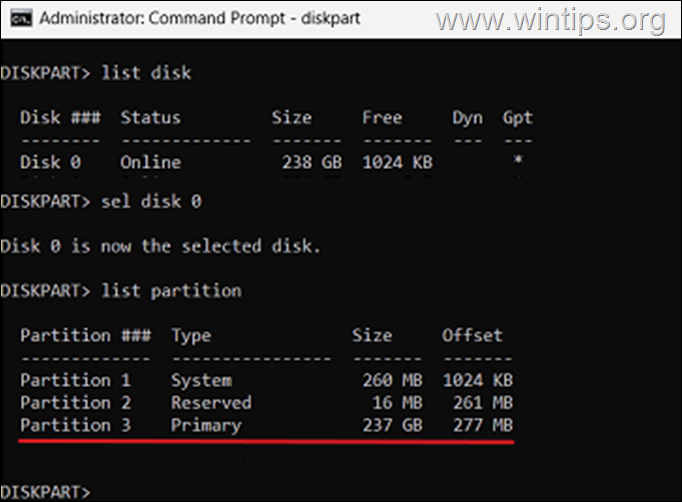682x502 pixels.
Task: Click the System partition type text
Action: click(x=201, y=380)
